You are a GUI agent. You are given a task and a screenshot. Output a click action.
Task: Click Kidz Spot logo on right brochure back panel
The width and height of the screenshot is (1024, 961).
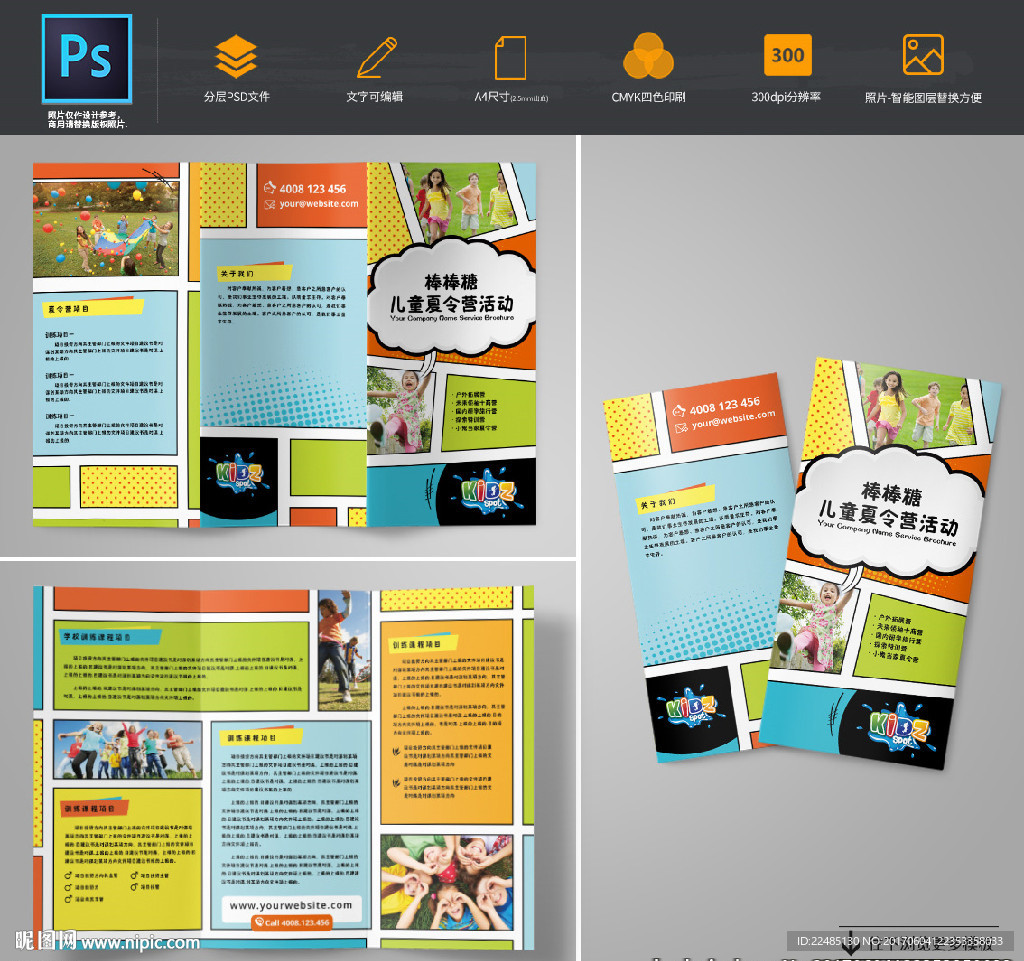tap(692, 710)
